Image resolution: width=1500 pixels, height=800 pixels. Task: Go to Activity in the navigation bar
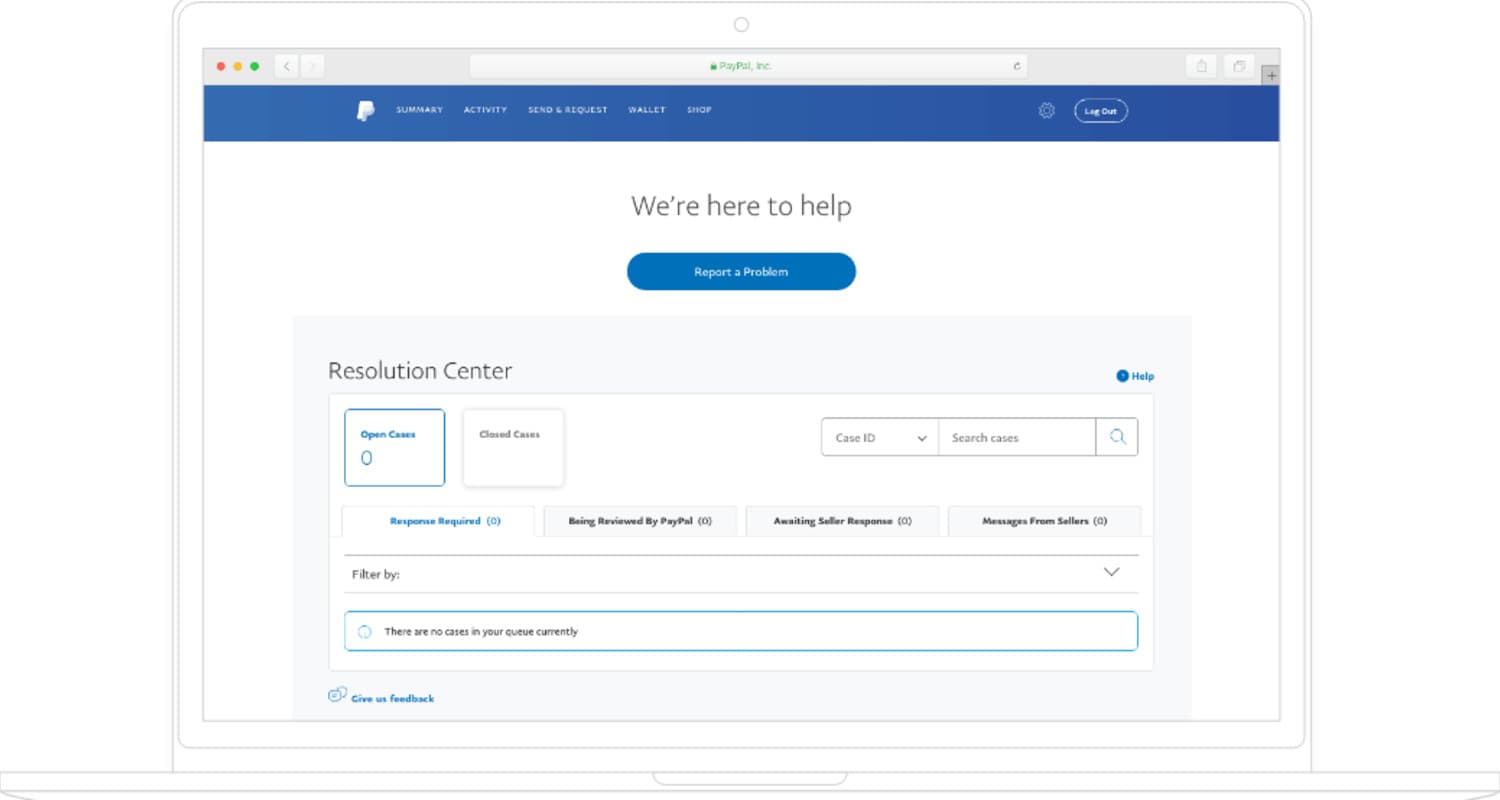(485, 110)
